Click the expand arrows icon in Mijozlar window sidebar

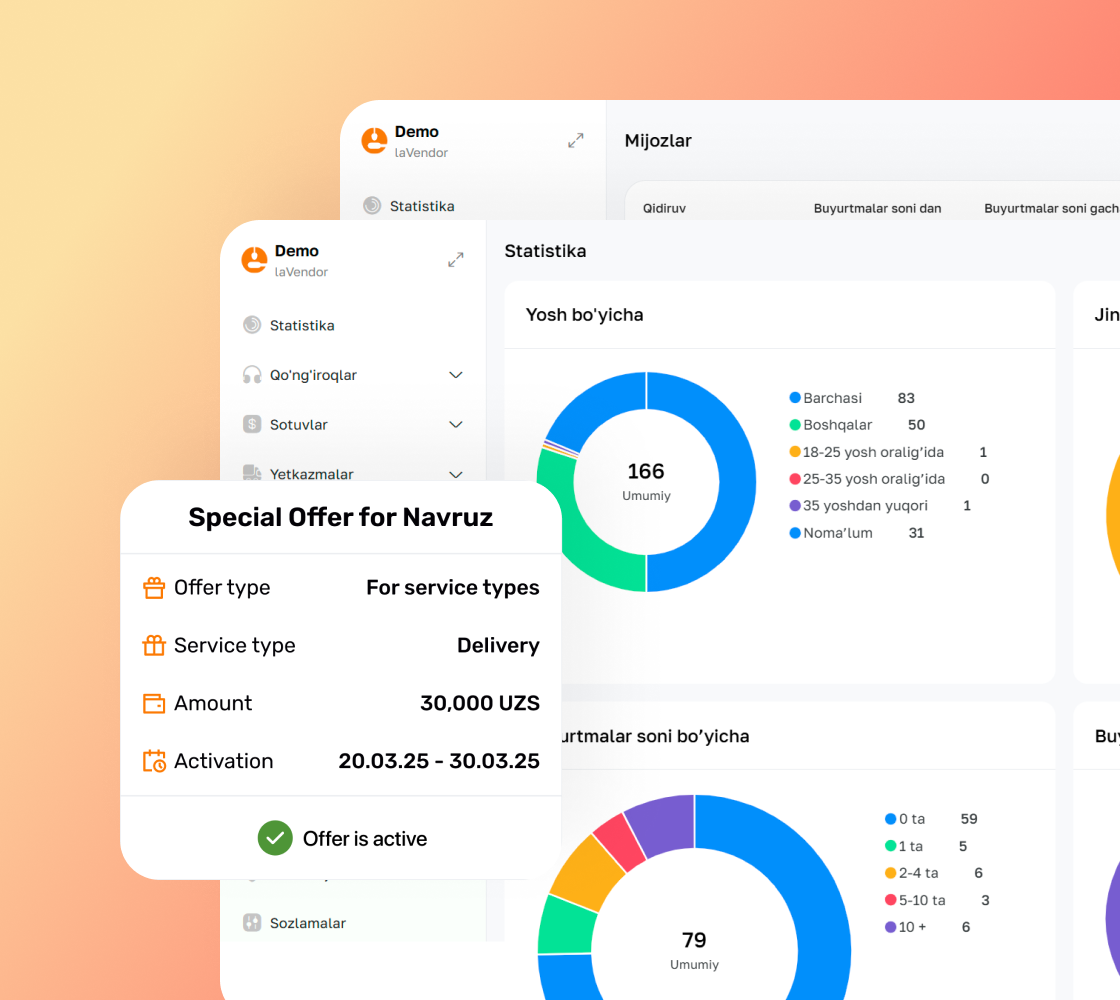[576, 141]
